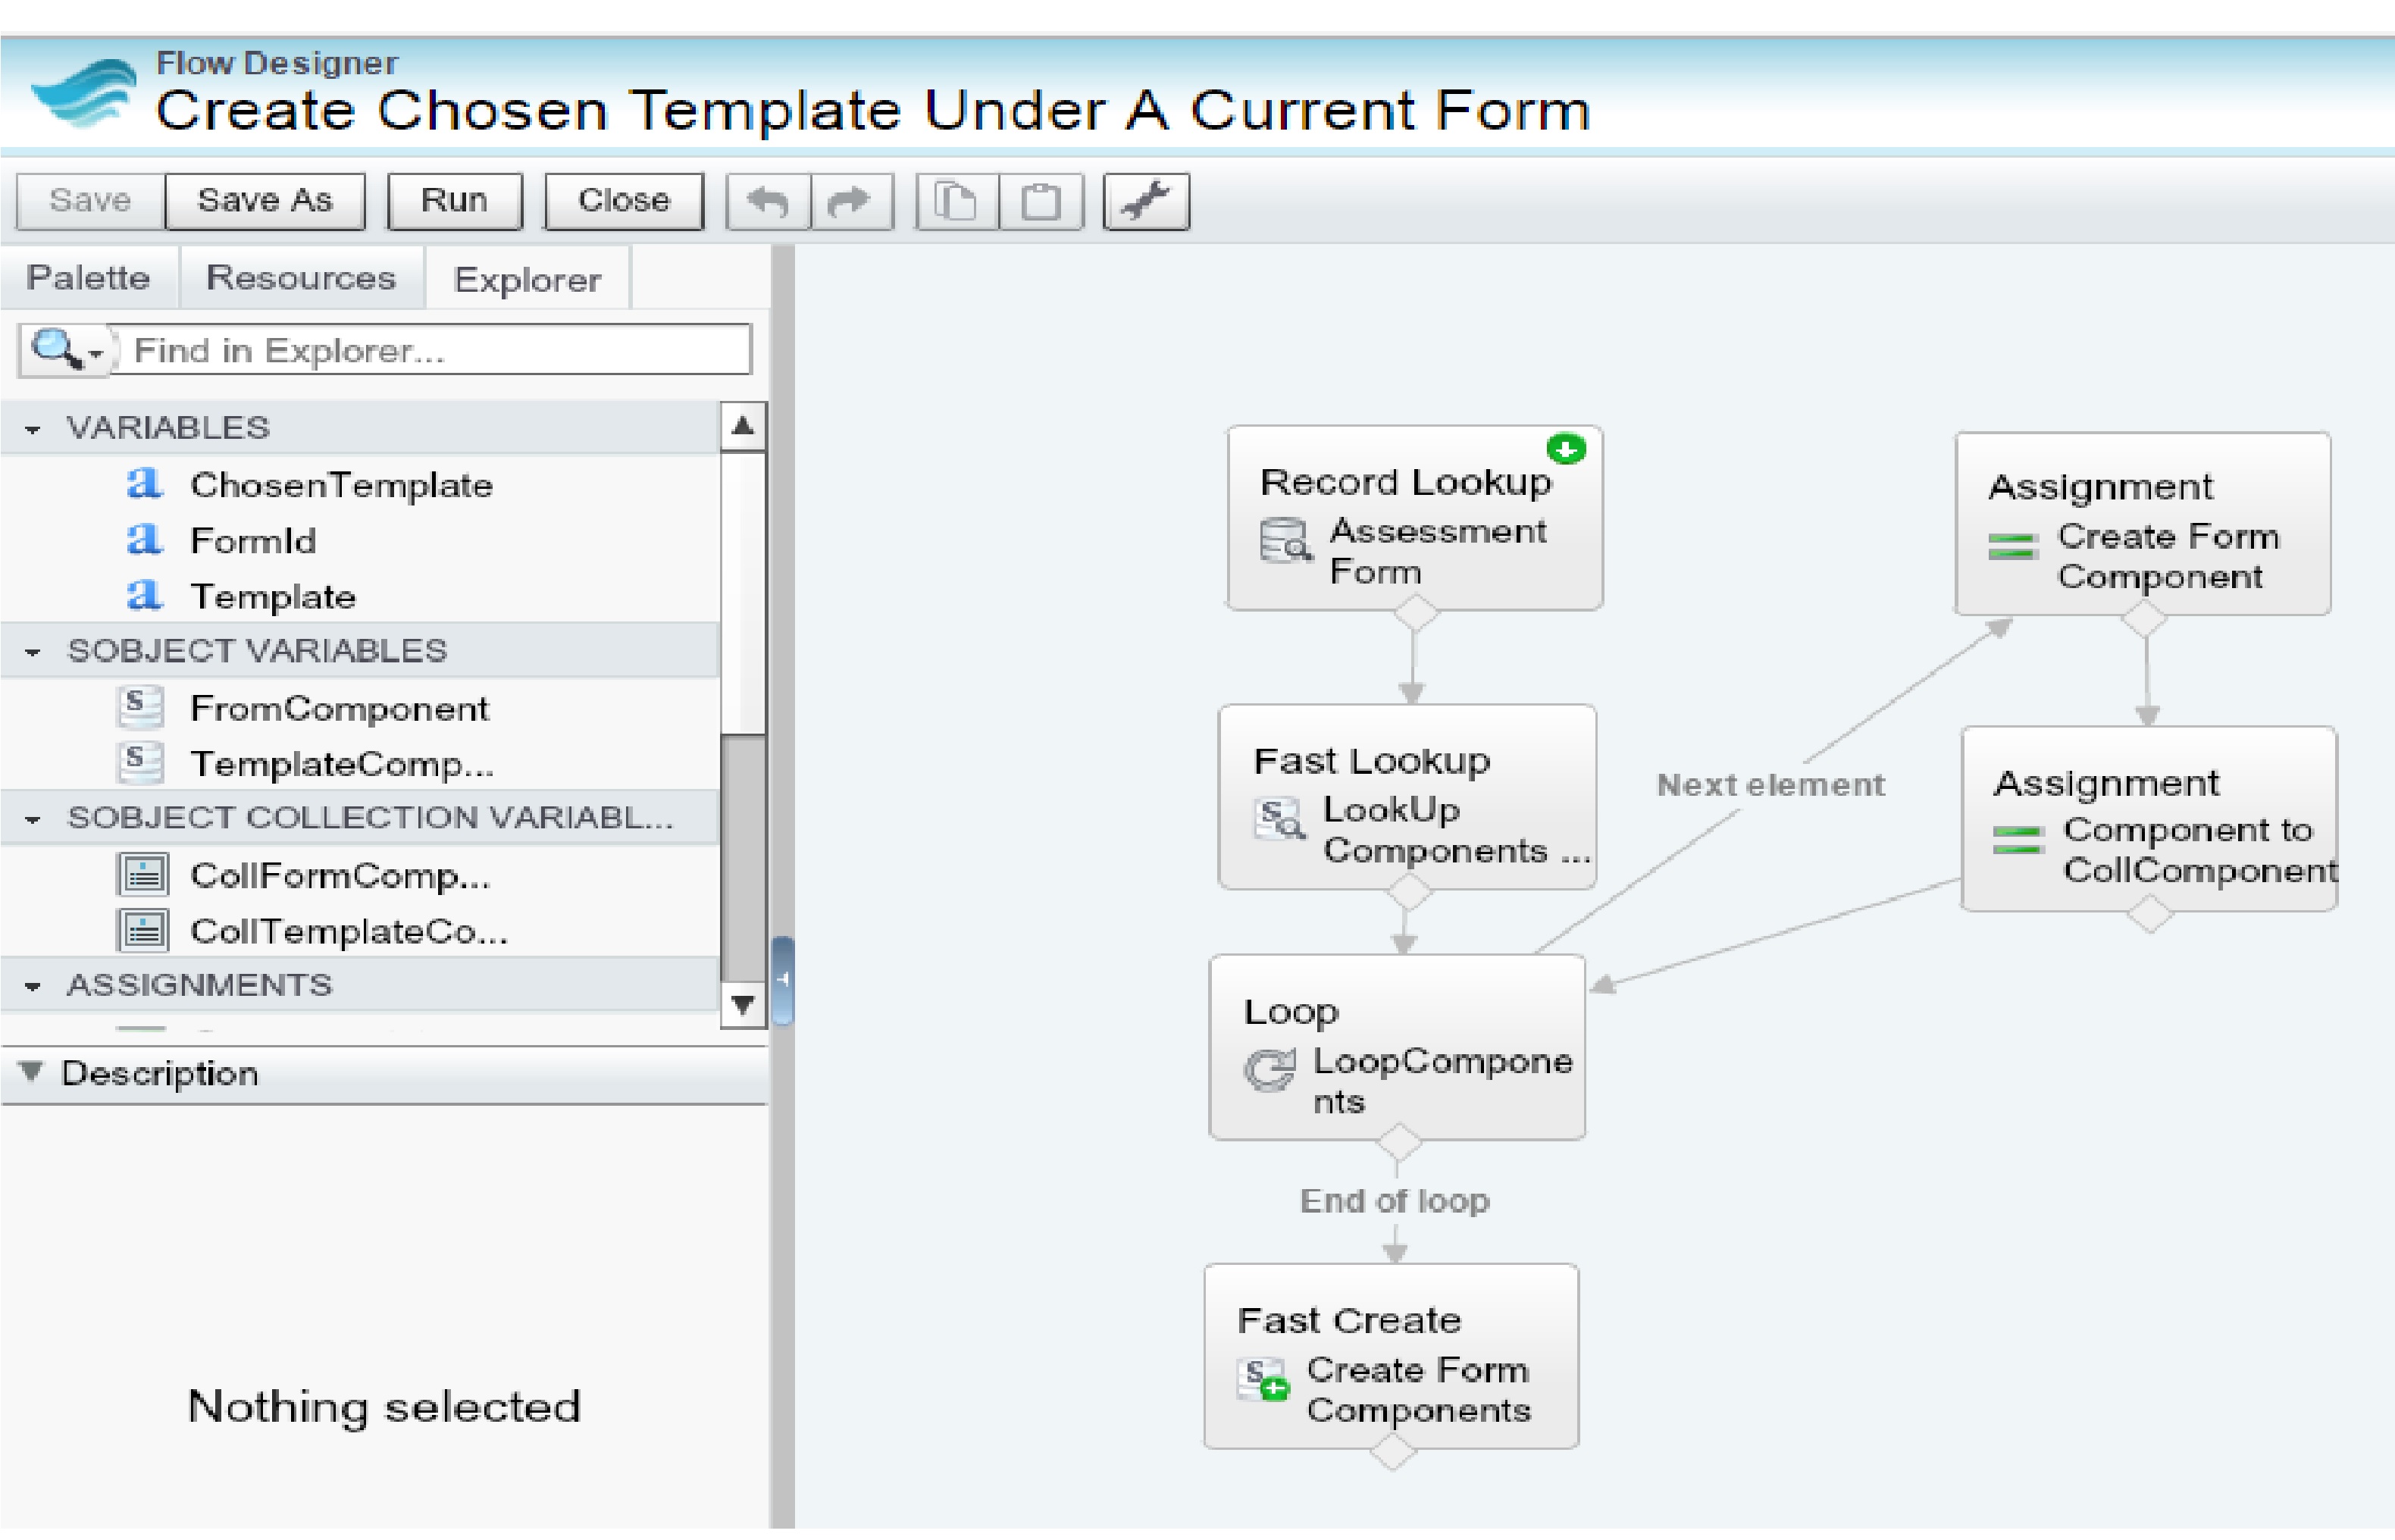Viewport: 2395px width, 1540px height.
Task: Click the Paste clipboard icon
Action: 1041,201
